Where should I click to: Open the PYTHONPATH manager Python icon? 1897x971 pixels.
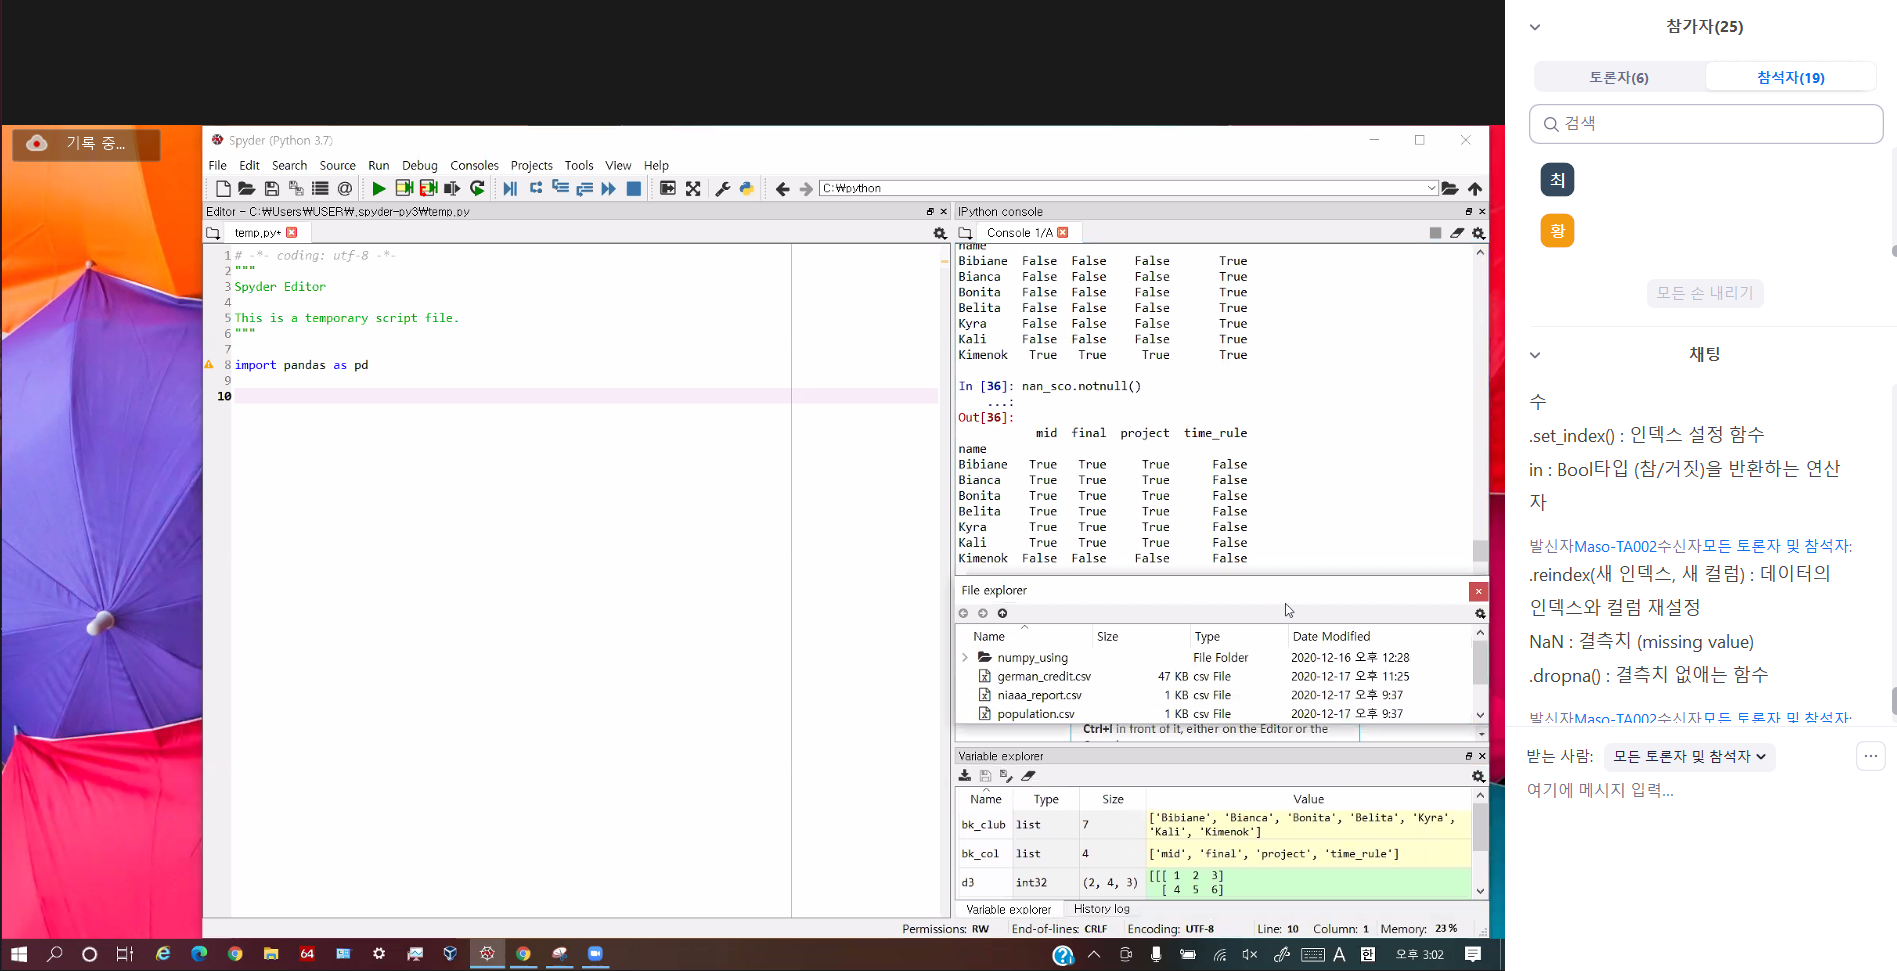(x=746, y=188)
